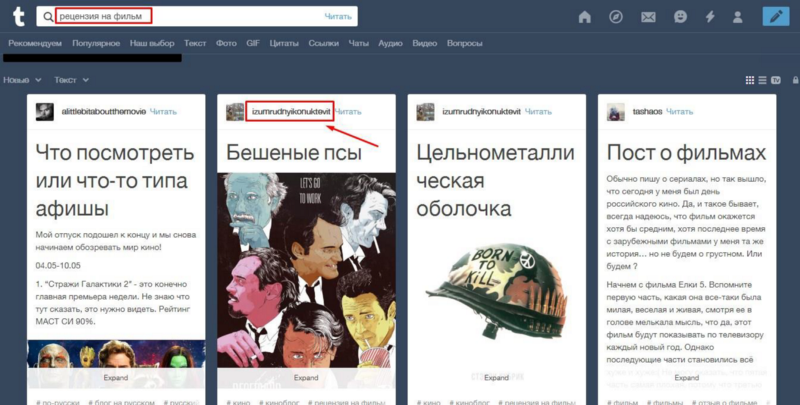Image resolution: width=800 pixels, height=405 pixels.
Task: Open the Новые sort dropdown
Action: coord(22,79)
